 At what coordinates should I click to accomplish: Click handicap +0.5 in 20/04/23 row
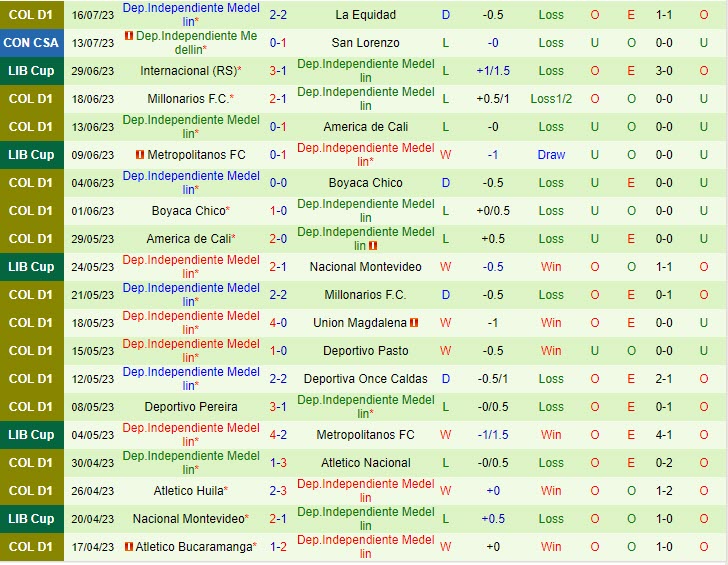click(493, 519)
